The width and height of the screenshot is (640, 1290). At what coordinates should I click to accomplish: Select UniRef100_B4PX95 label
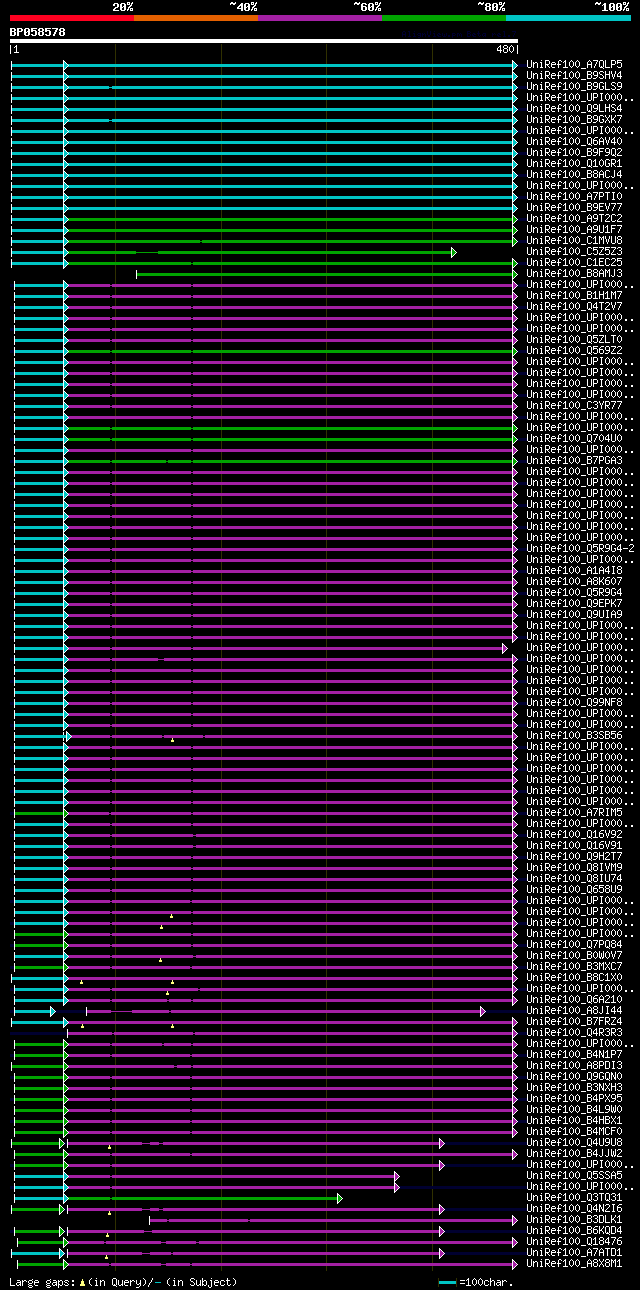click(574, 1098)
